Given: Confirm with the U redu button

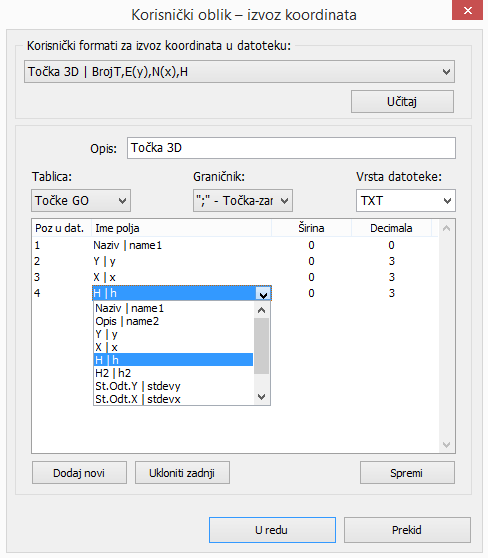Looking at the screenshot, I should point(272,530).
